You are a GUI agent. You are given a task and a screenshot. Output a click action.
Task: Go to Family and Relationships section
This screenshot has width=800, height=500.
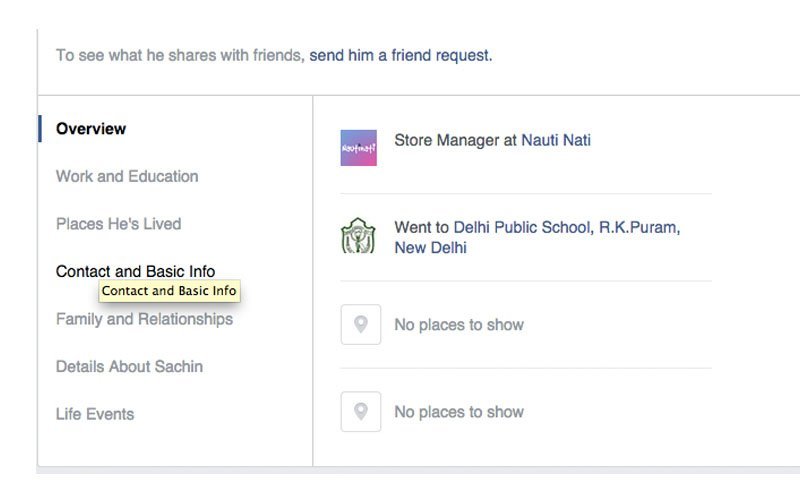click(x=144, y=319)
